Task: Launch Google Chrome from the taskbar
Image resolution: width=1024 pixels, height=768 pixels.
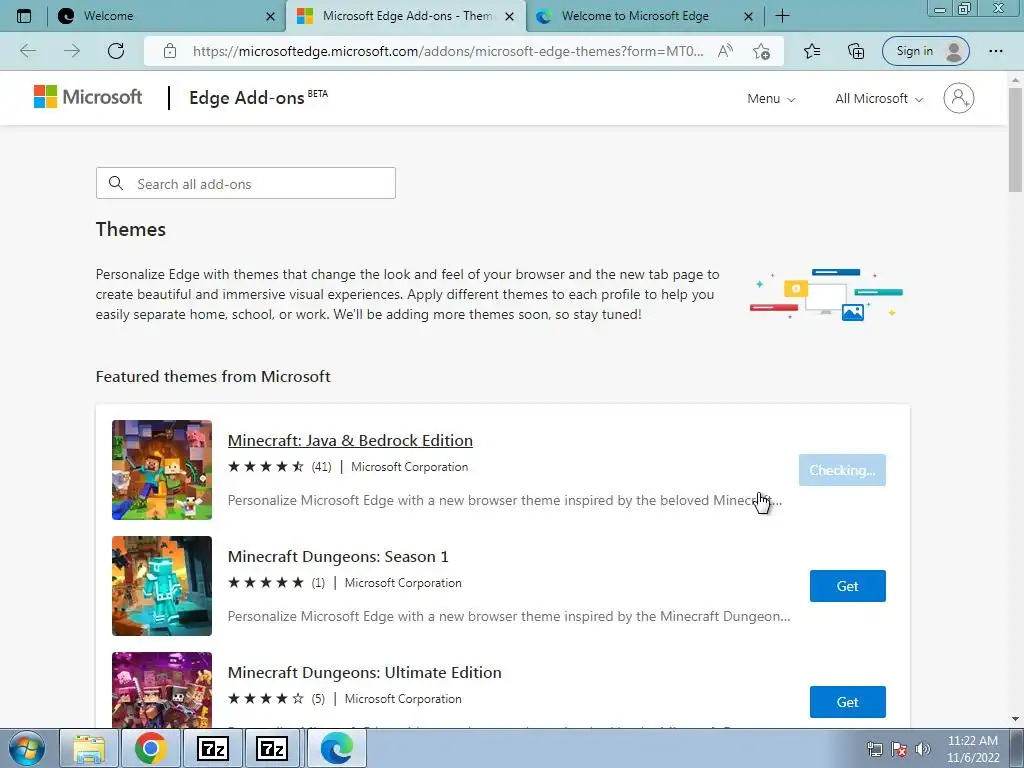Action: pyautogui.click(x=150, y=748)
